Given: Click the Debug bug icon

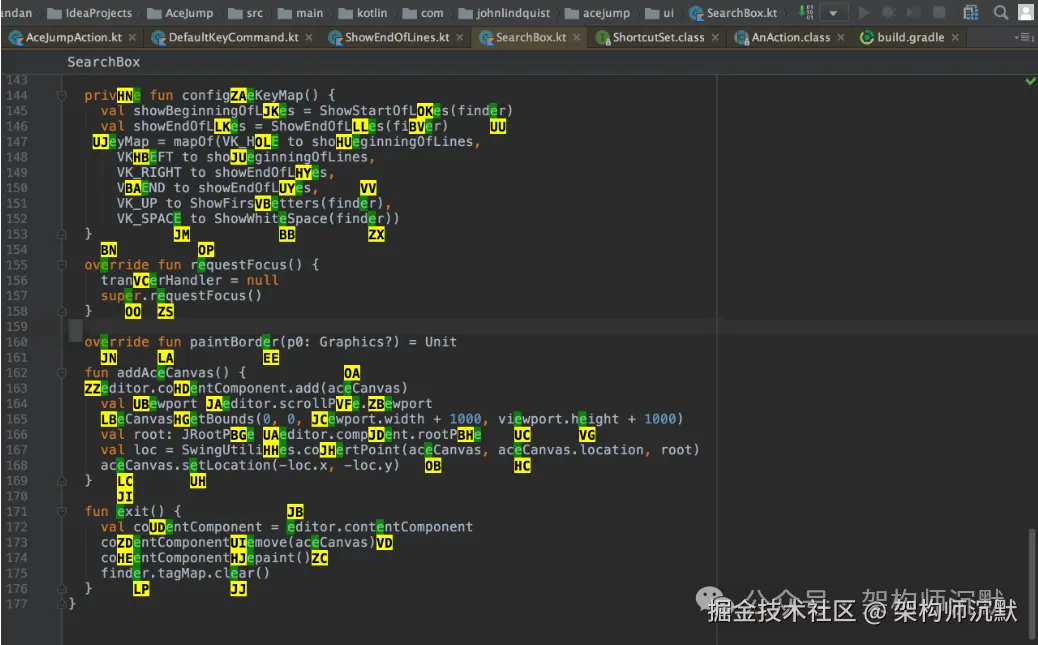Looking at the screenshot, I should pyautogui.click(x=888, y=13).
